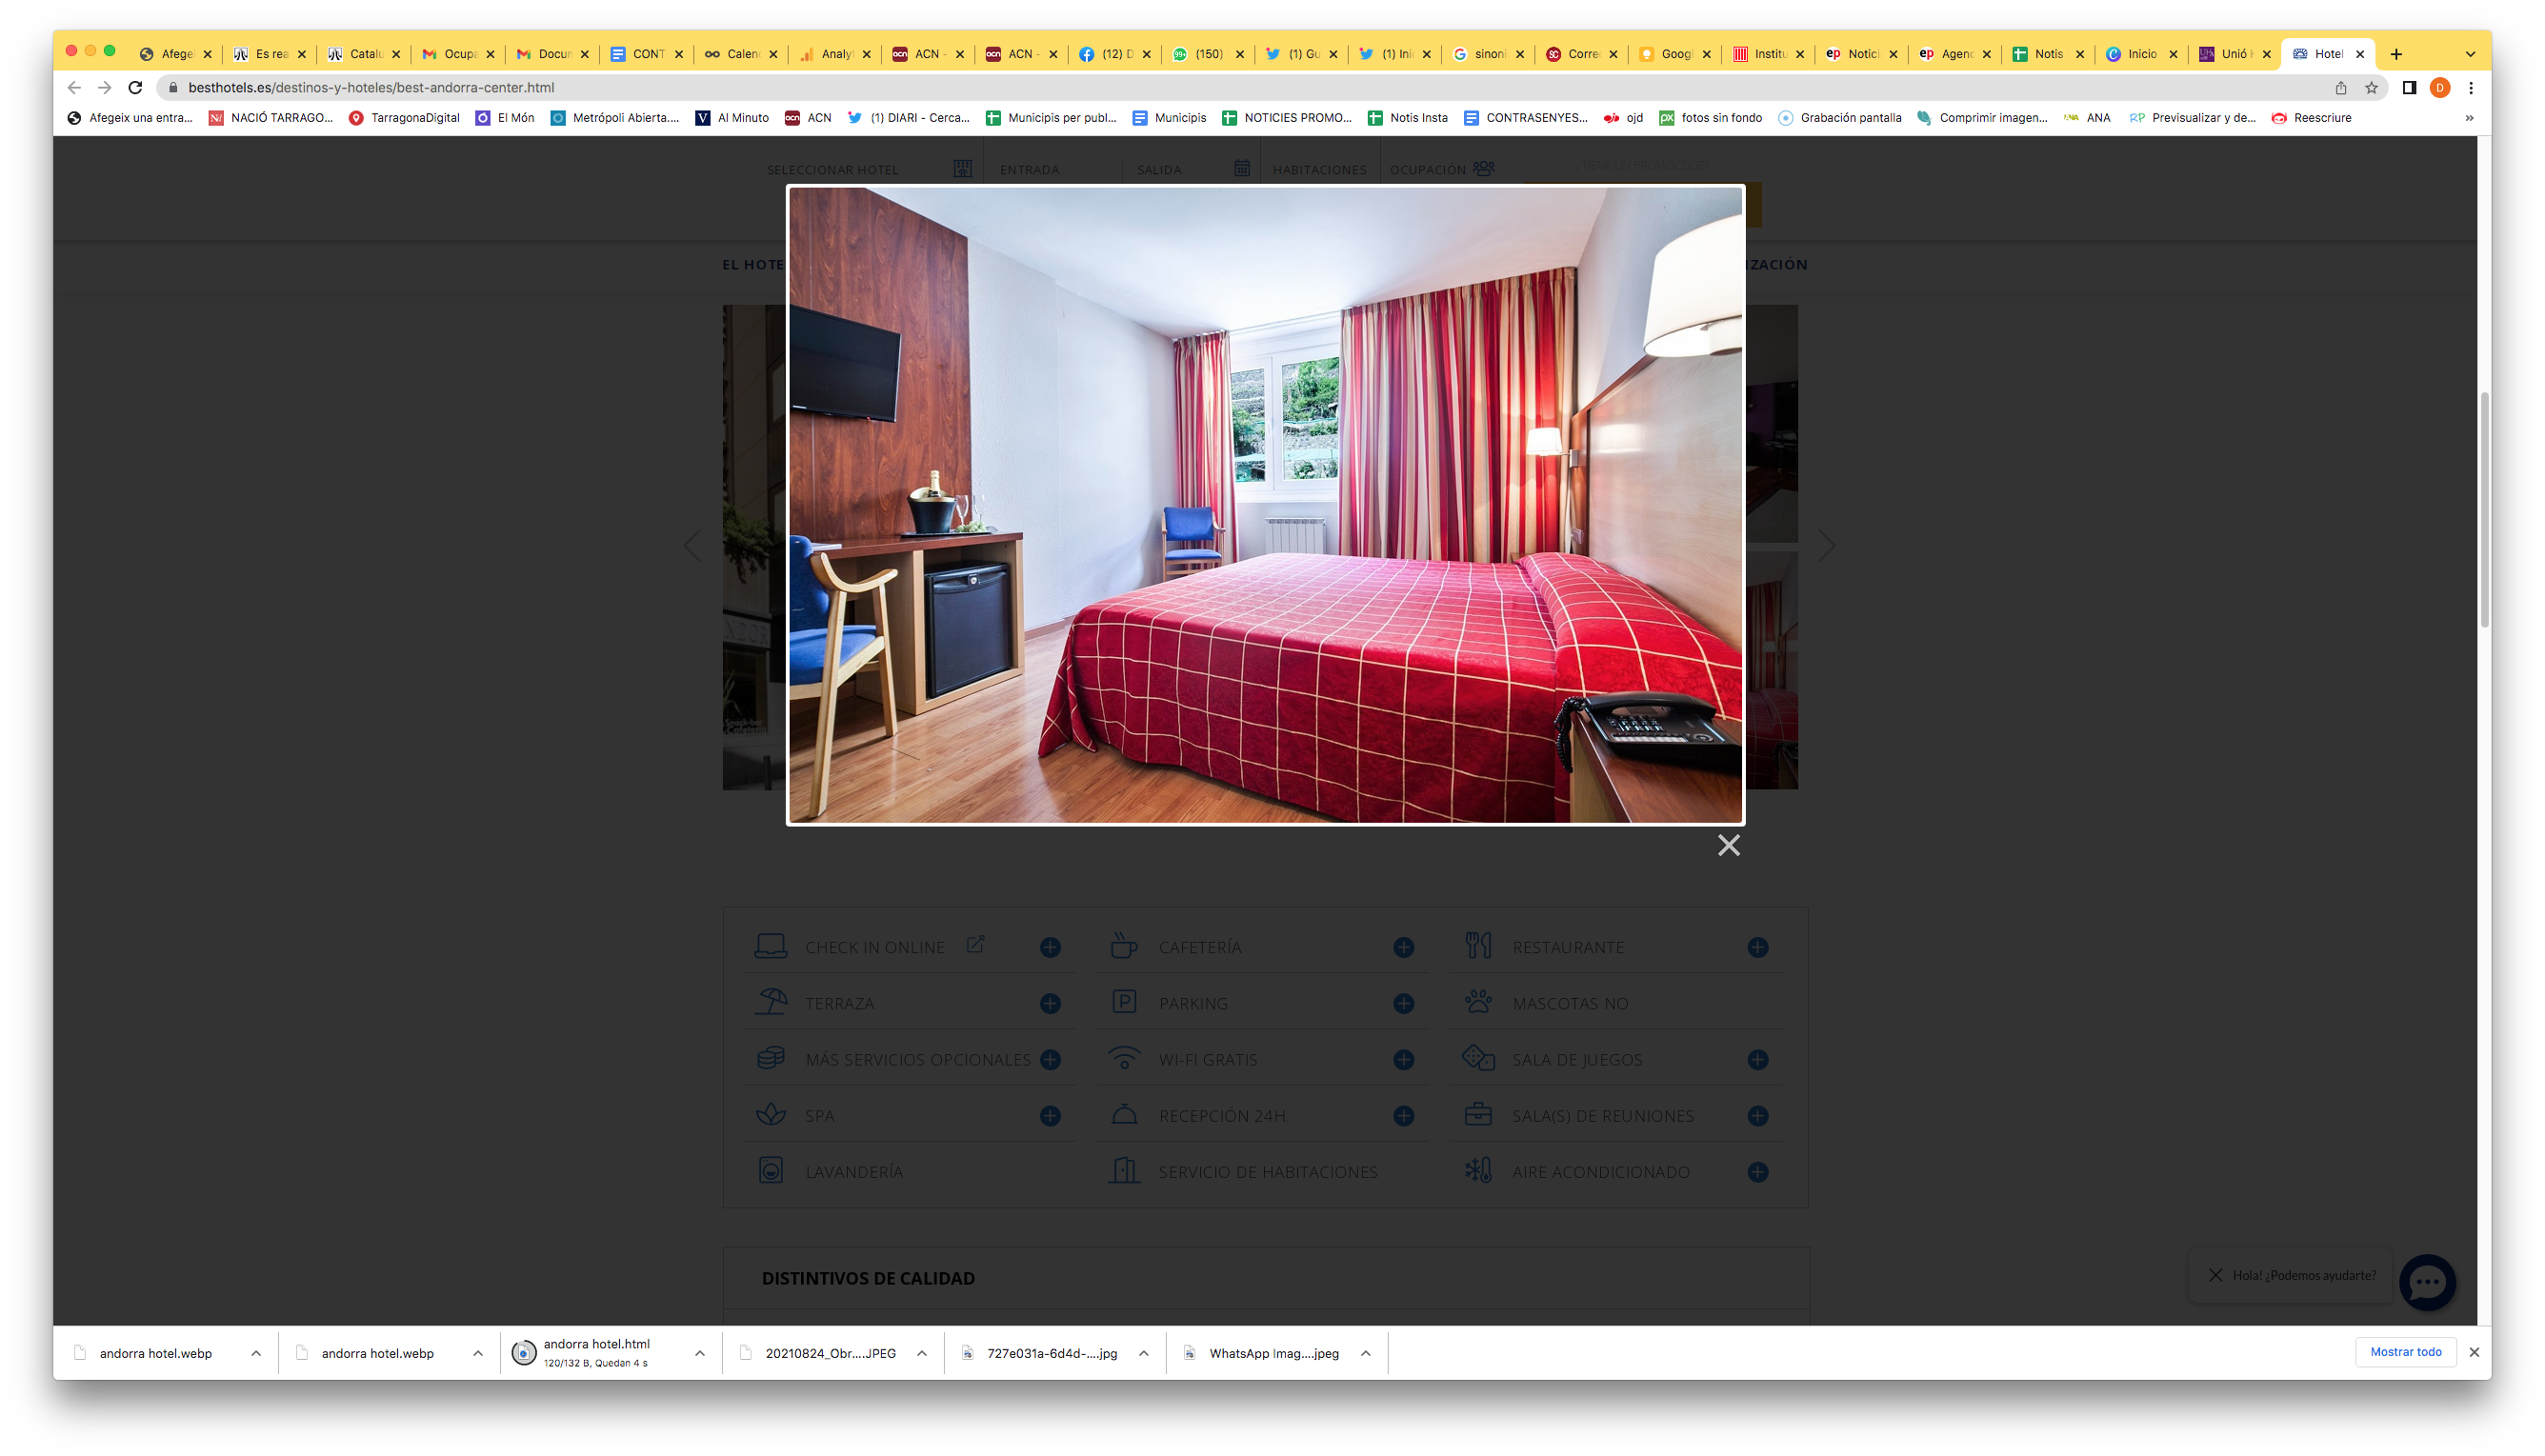Expand the Sala de Juegos details
The width and height of the screenshot is (2545, 1456).
[1758, 1059]
